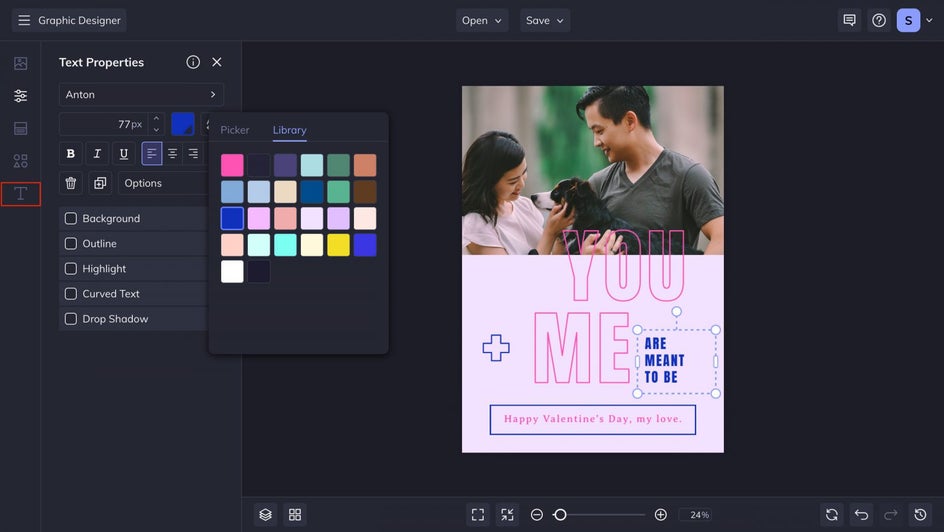Pick the yellow color swatch
The image size is (944, 532).
click(339, 245)
